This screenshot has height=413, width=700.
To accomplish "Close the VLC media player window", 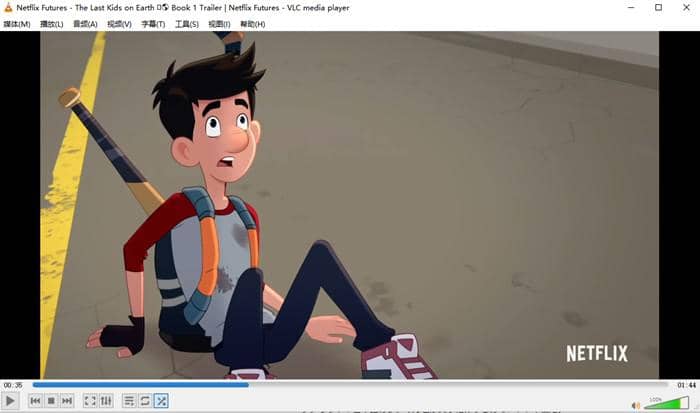I will 686,8.
